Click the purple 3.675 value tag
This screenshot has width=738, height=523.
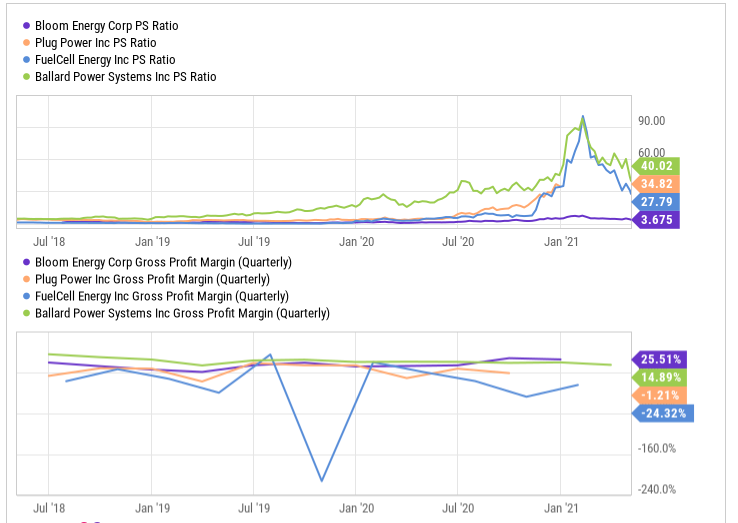656,219
